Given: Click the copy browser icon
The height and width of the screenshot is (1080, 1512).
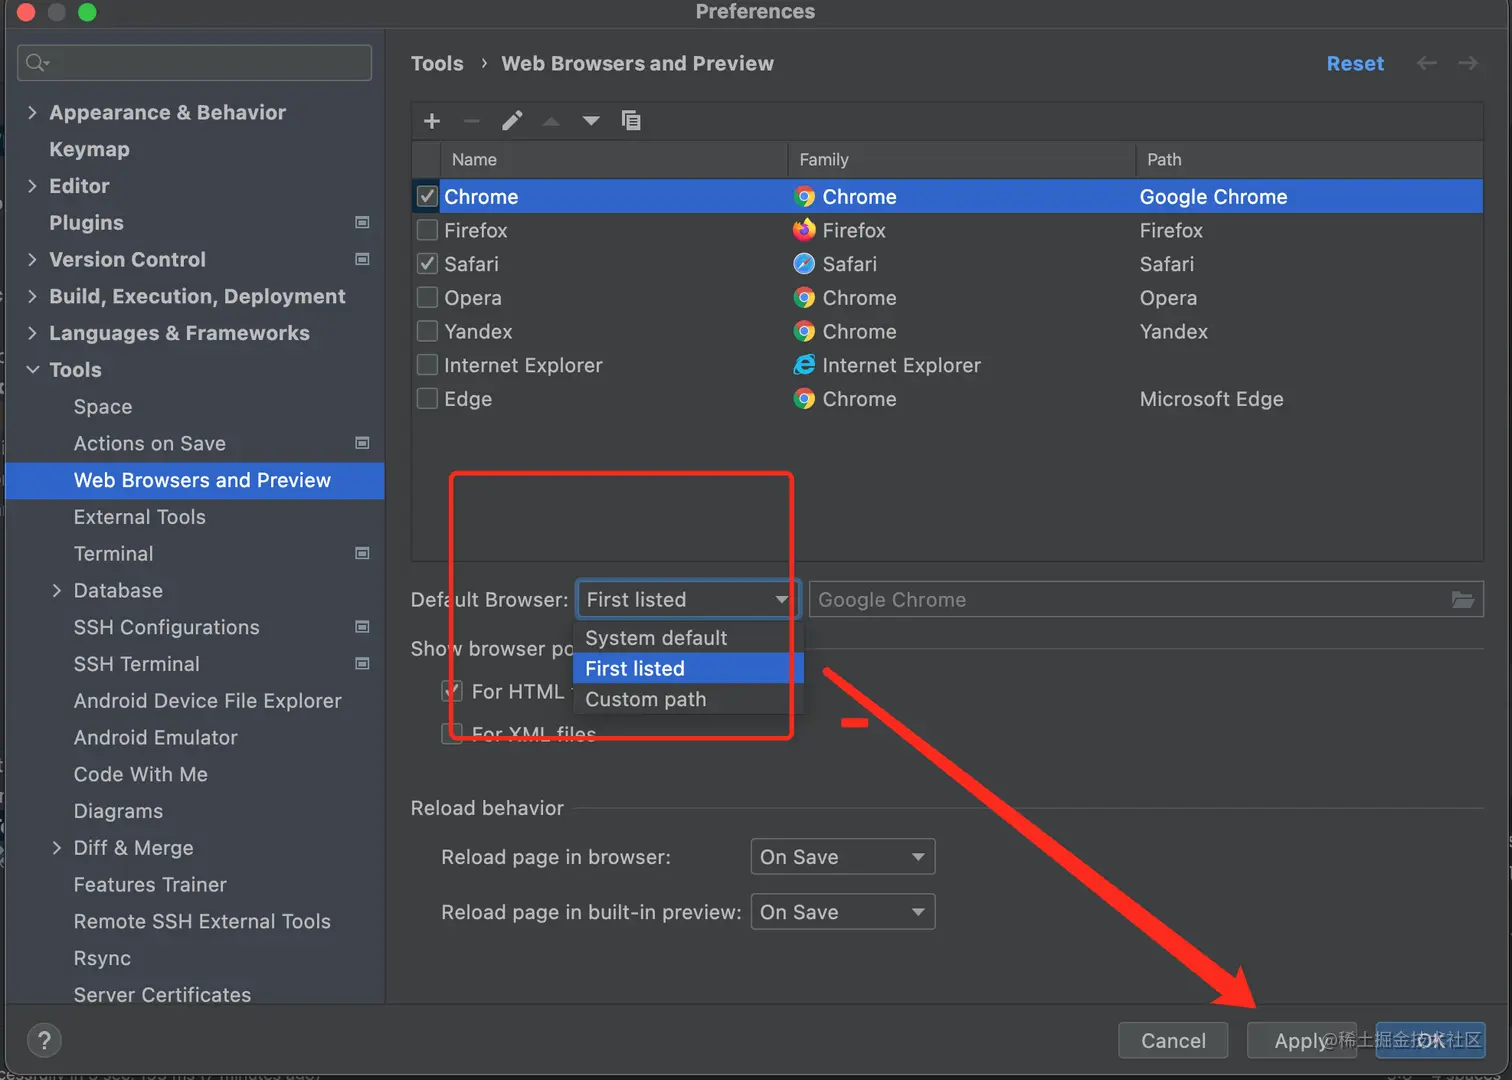Looking at the screenshot, I should 631,121.
